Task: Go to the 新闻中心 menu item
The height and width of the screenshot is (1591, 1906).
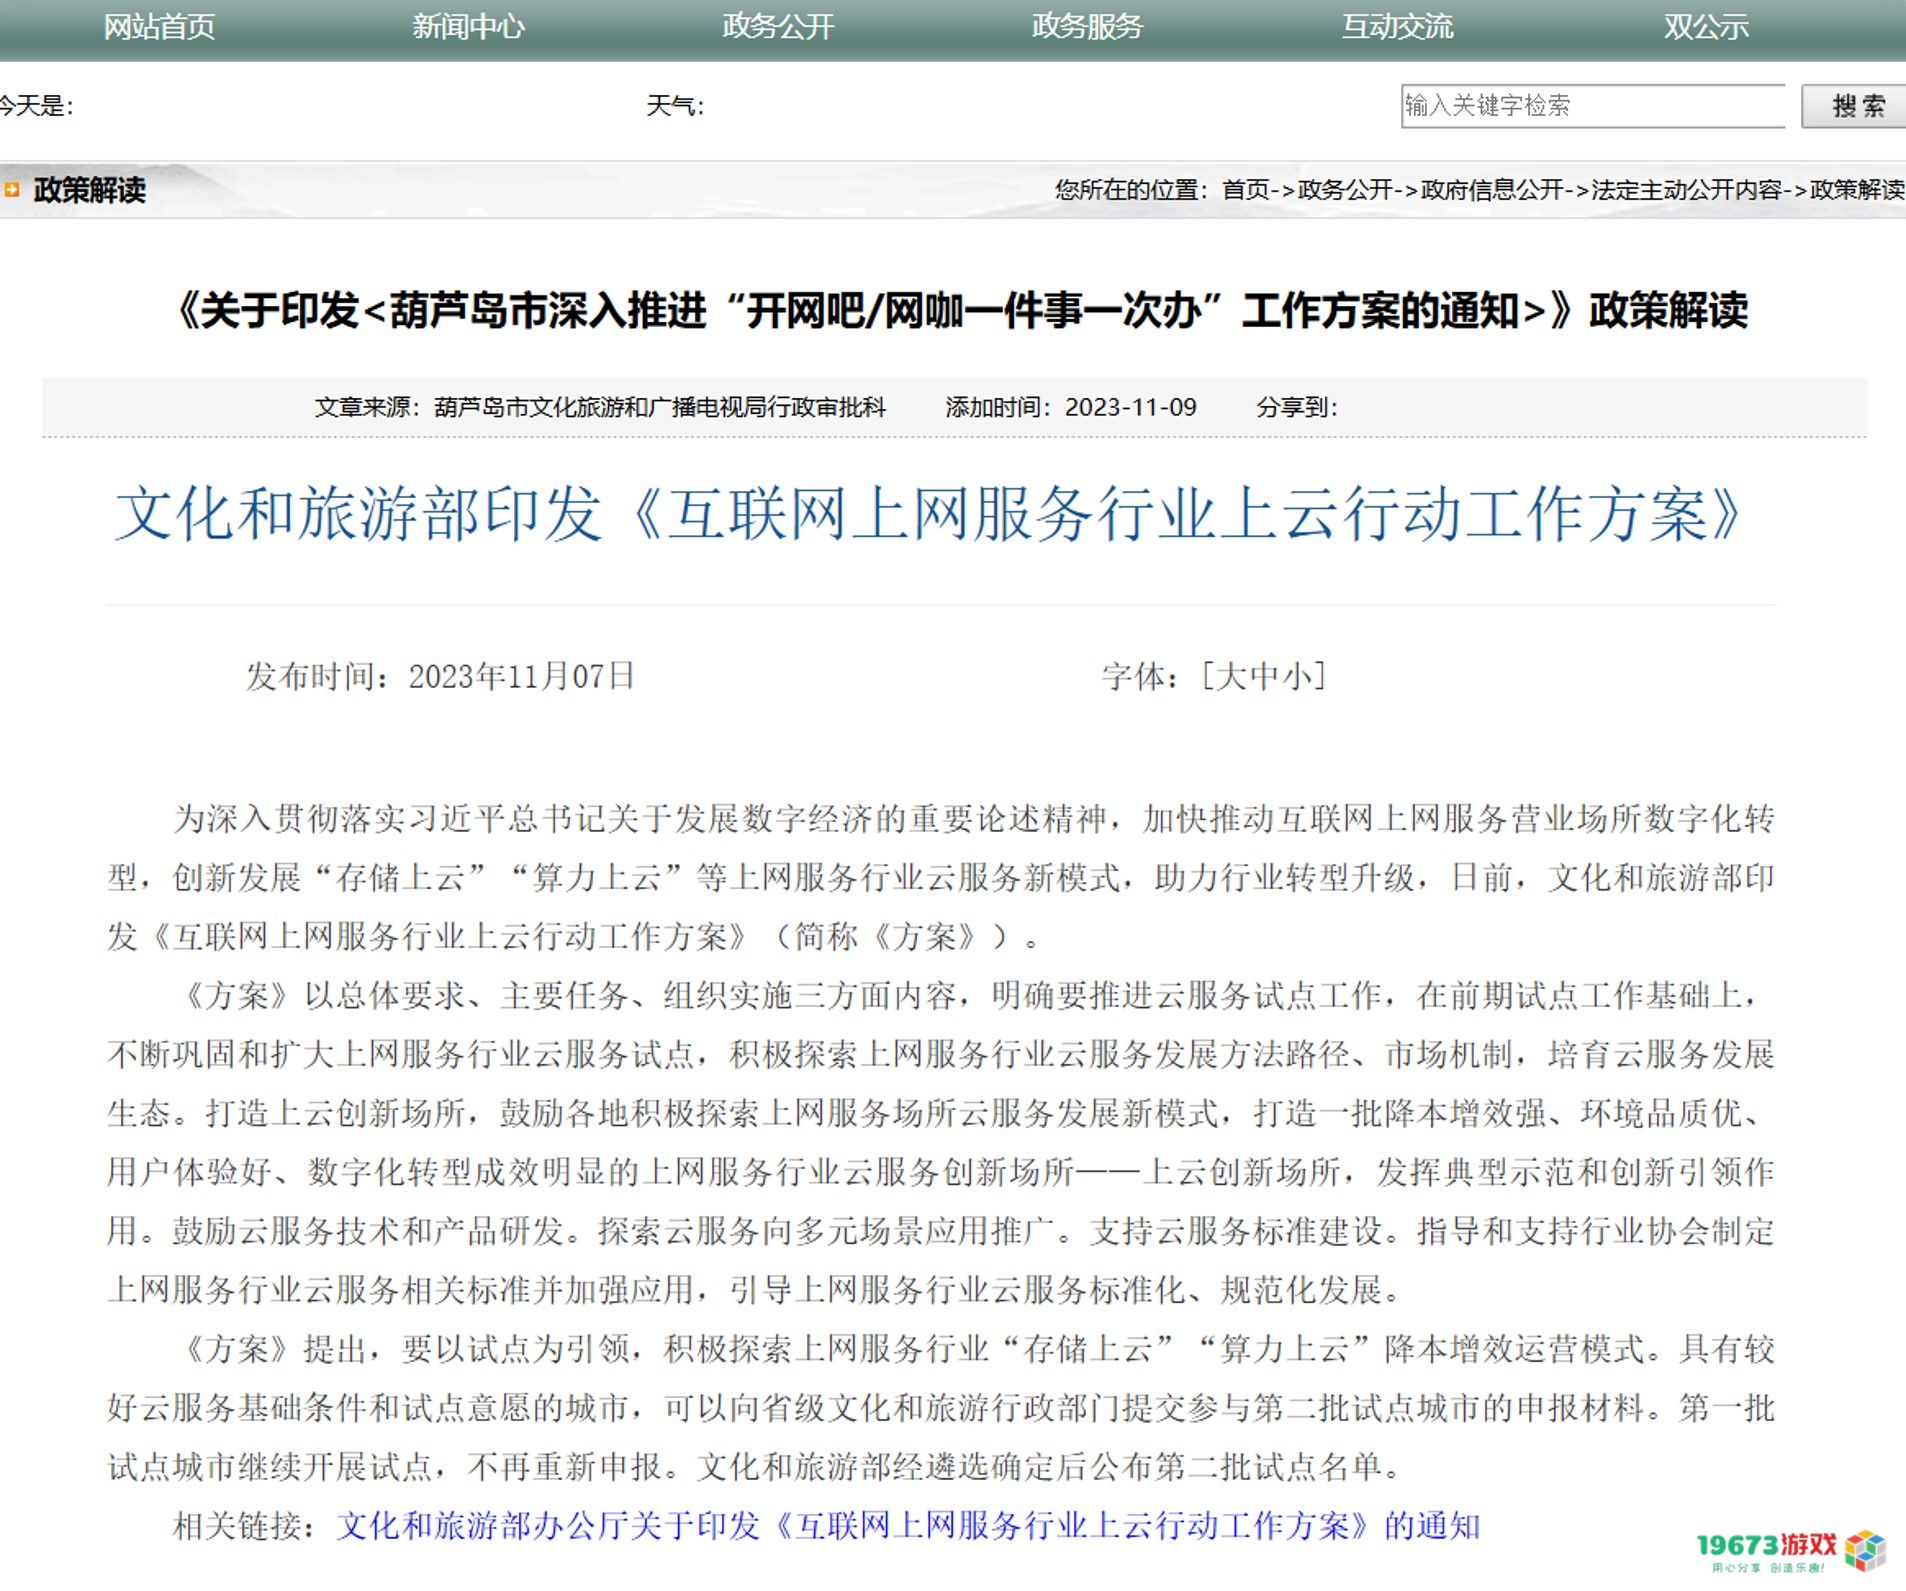Action: [468, 26]
